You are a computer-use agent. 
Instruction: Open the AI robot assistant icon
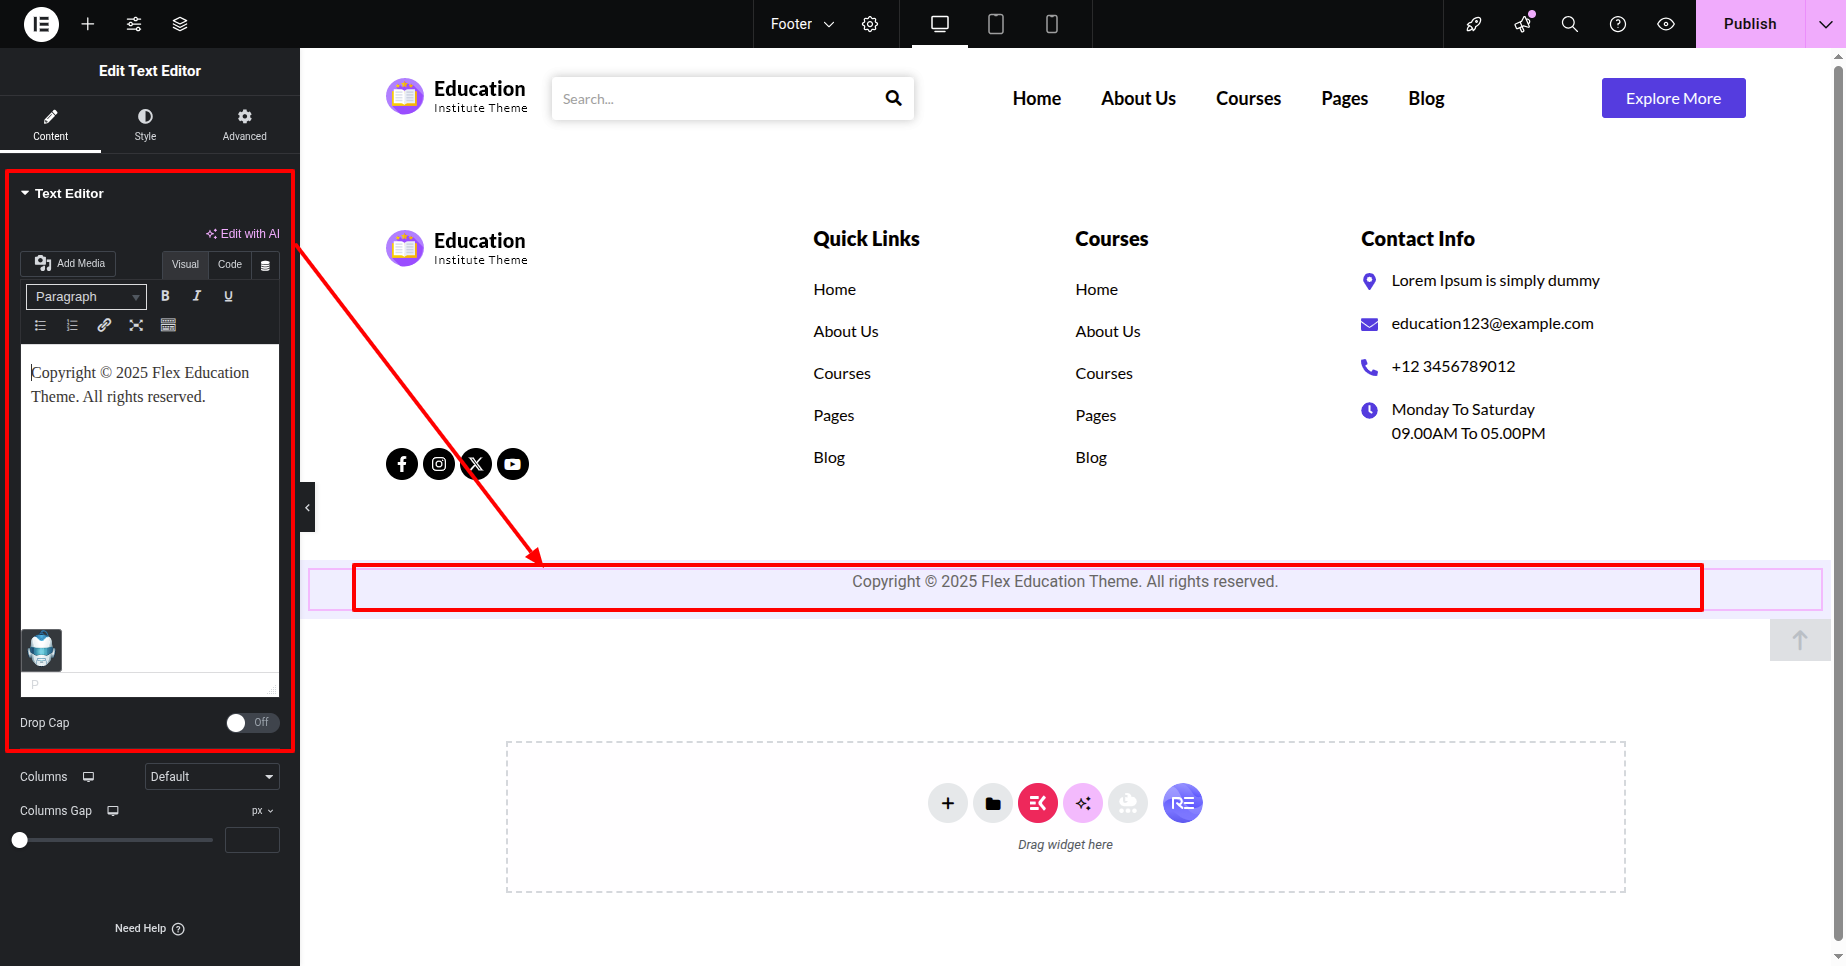42,650
